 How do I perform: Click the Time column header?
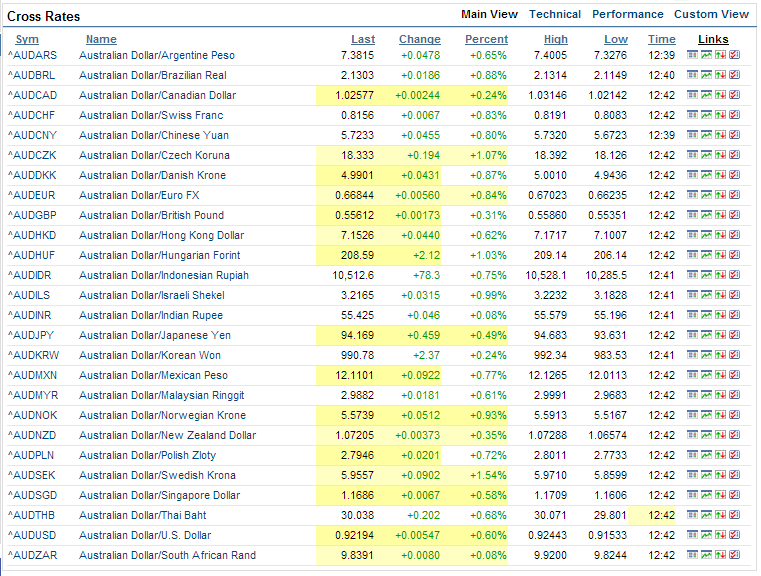pyautogui.click(x=661, y=39)
